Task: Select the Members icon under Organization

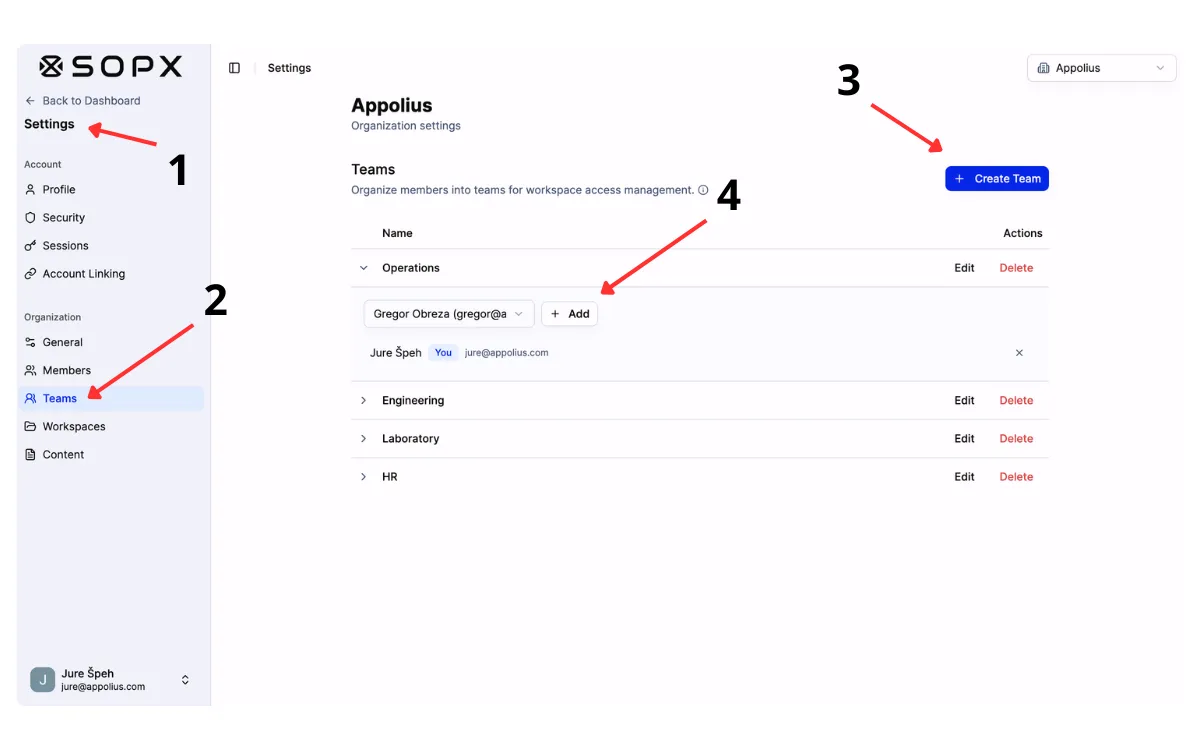Action: point(30,370)
